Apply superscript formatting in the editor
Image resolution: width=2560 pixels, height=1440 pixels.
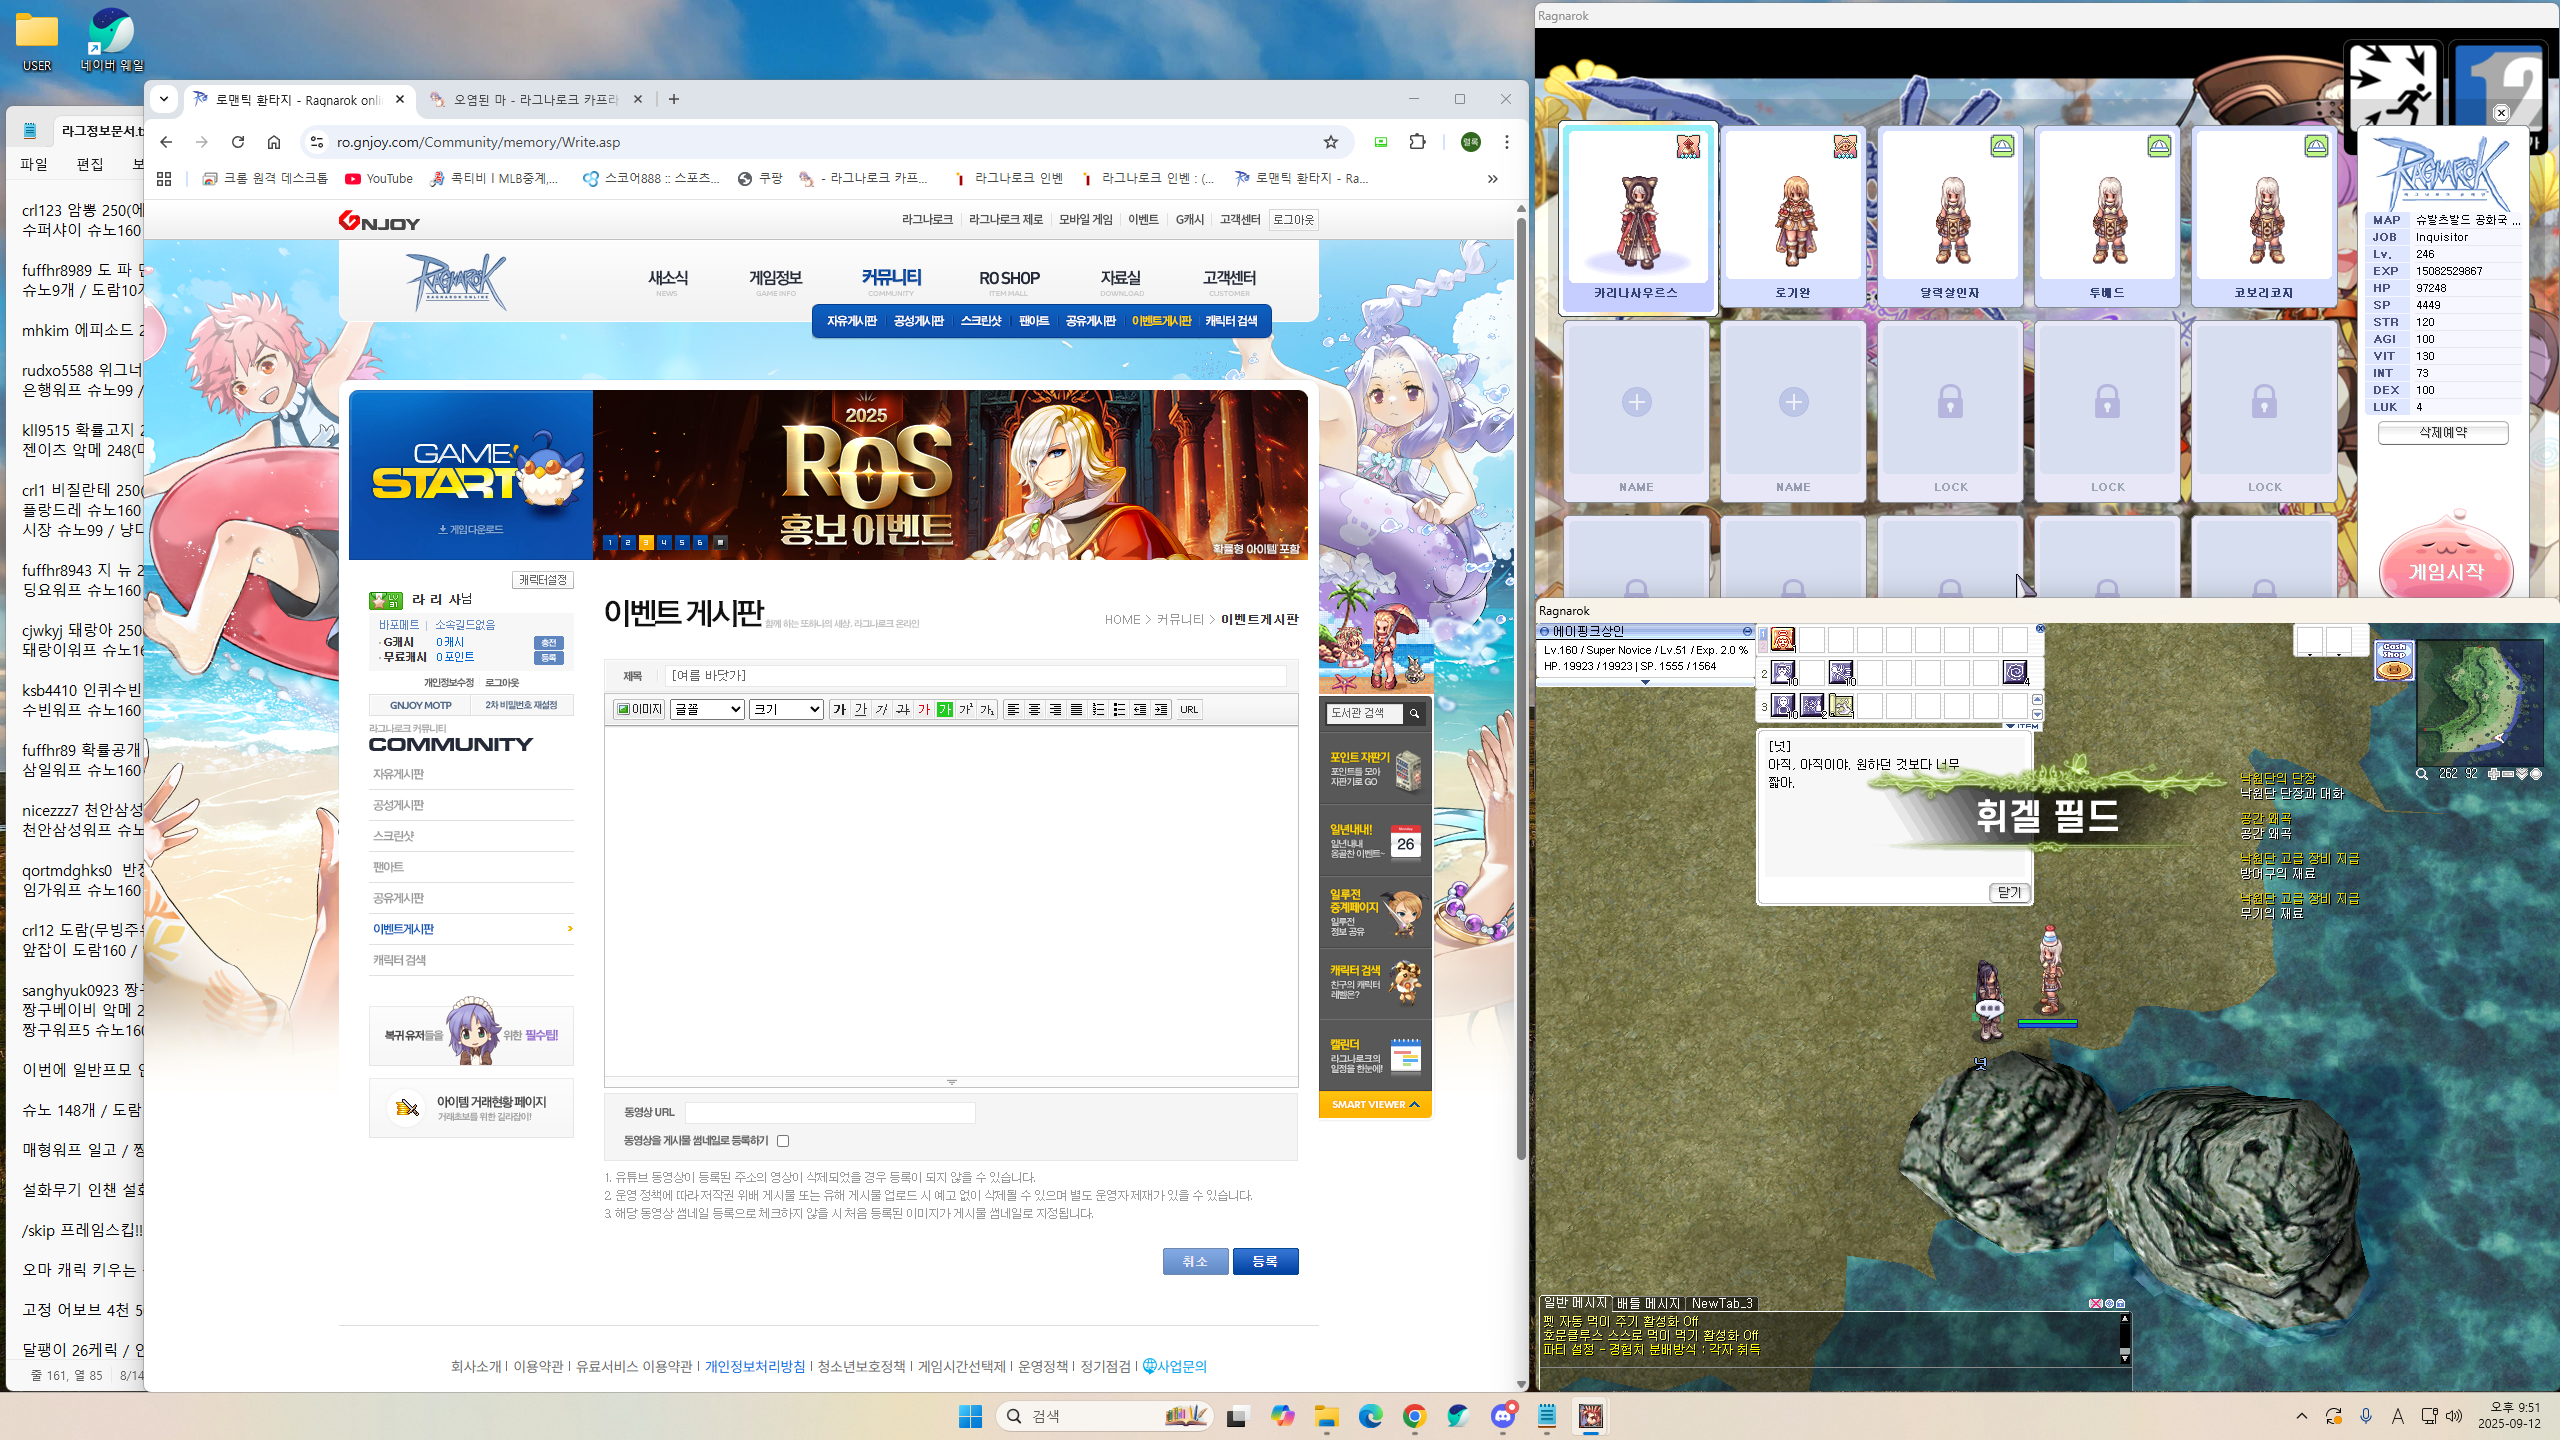point(965,709)
